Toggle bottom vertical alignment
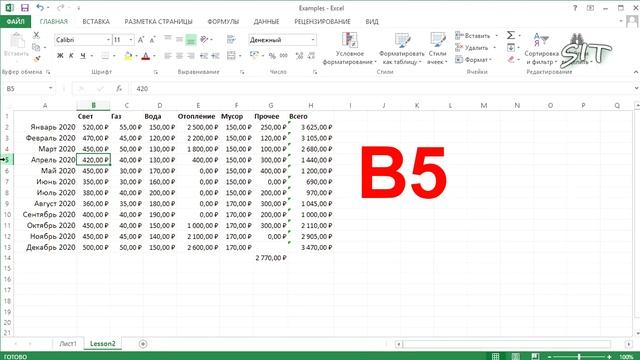Viewport: 640px width, 360px height. tap(191, 40)
